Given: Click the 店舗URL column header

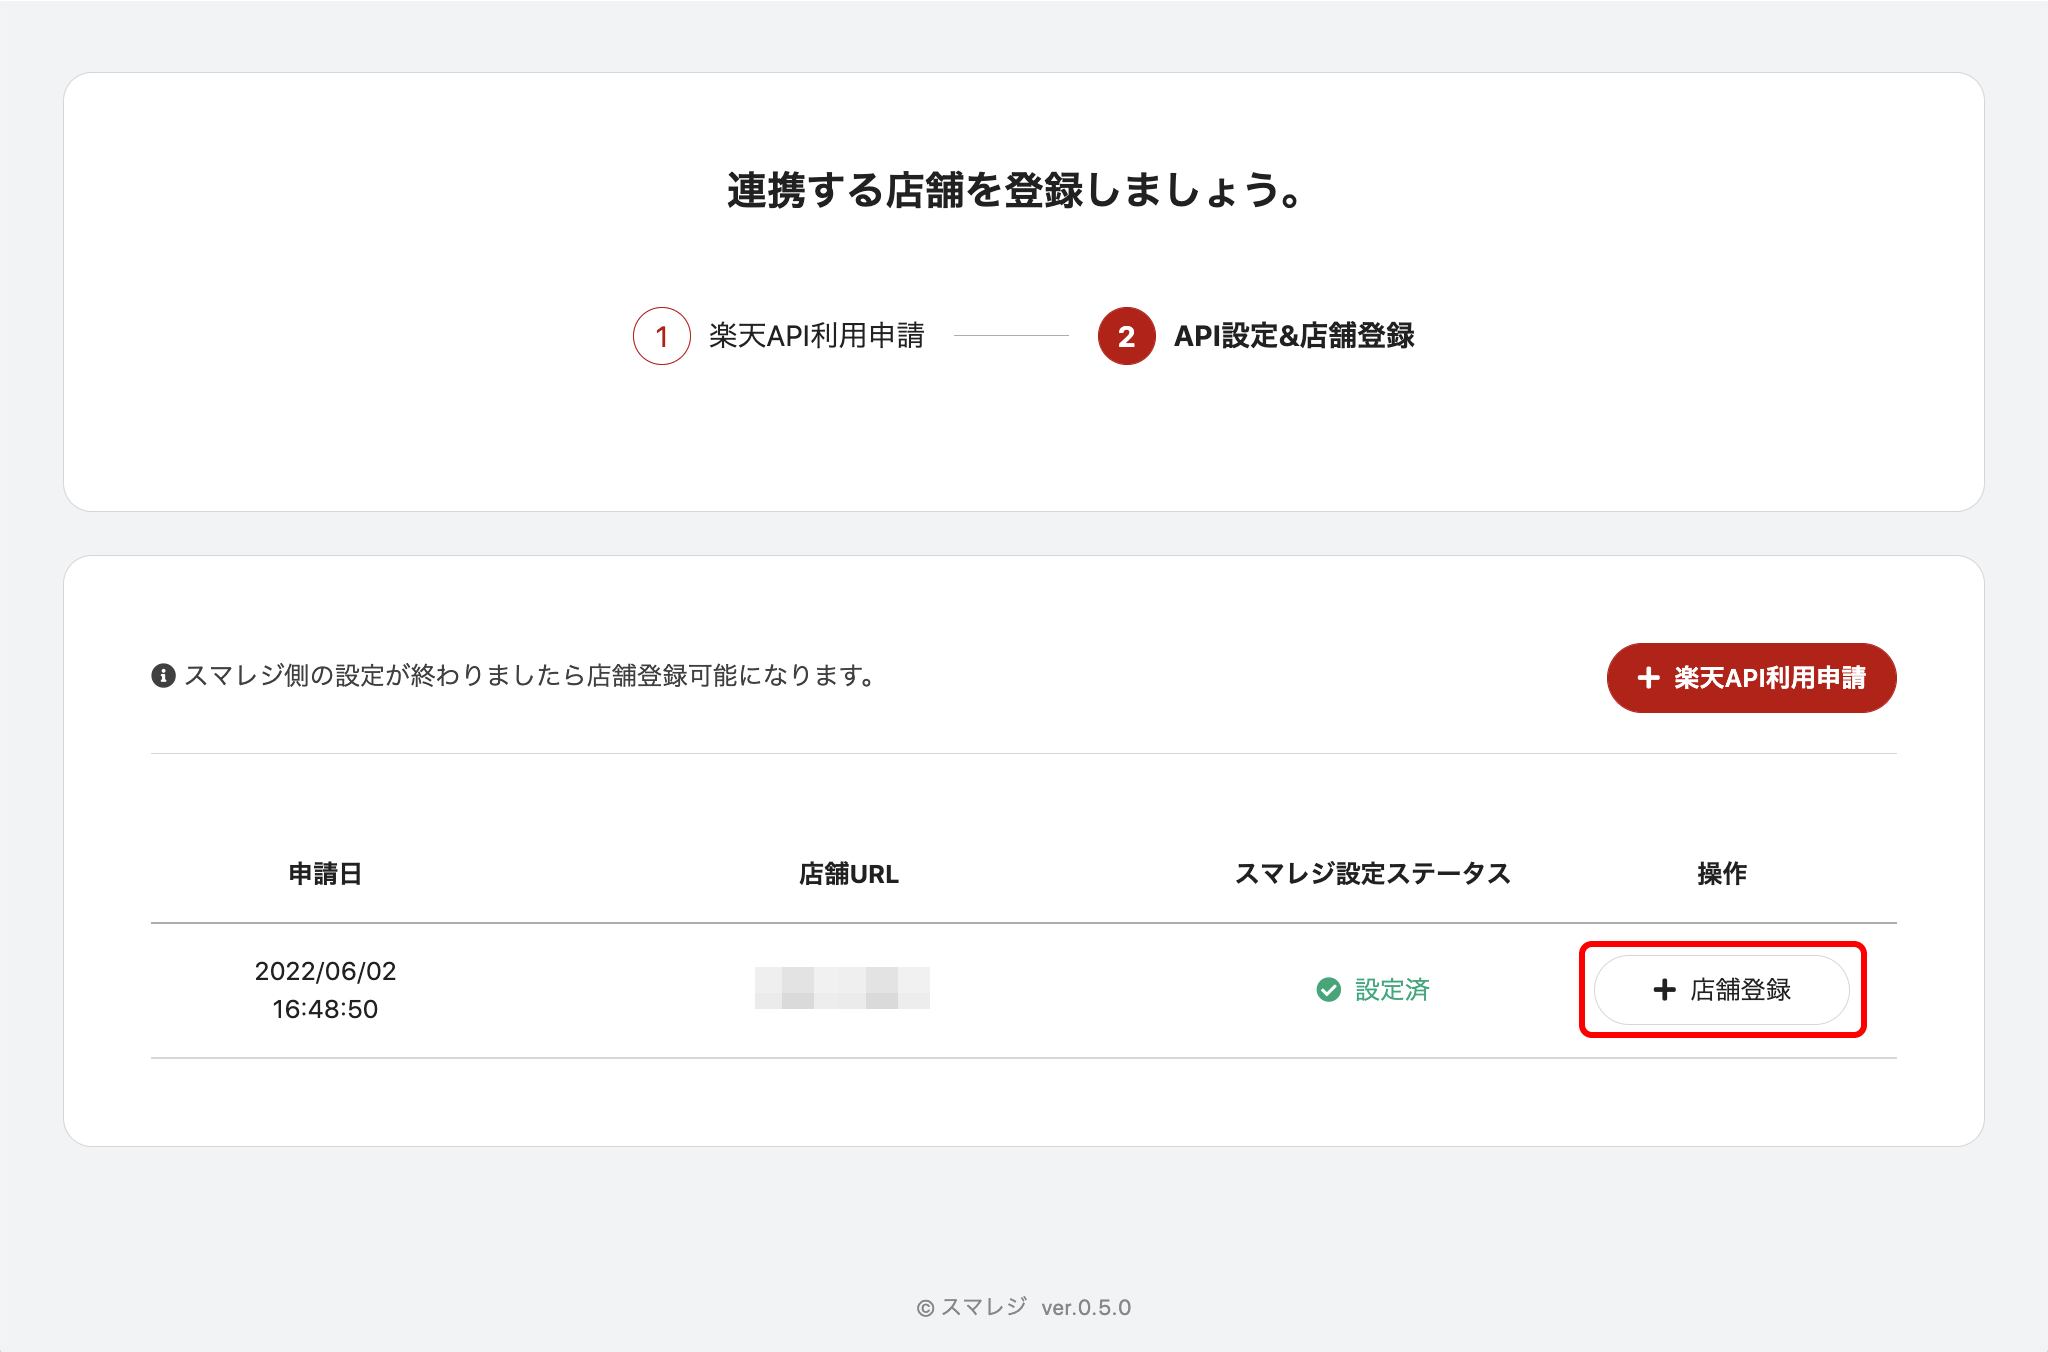Looking at the screenshot, I should [848, 874].
